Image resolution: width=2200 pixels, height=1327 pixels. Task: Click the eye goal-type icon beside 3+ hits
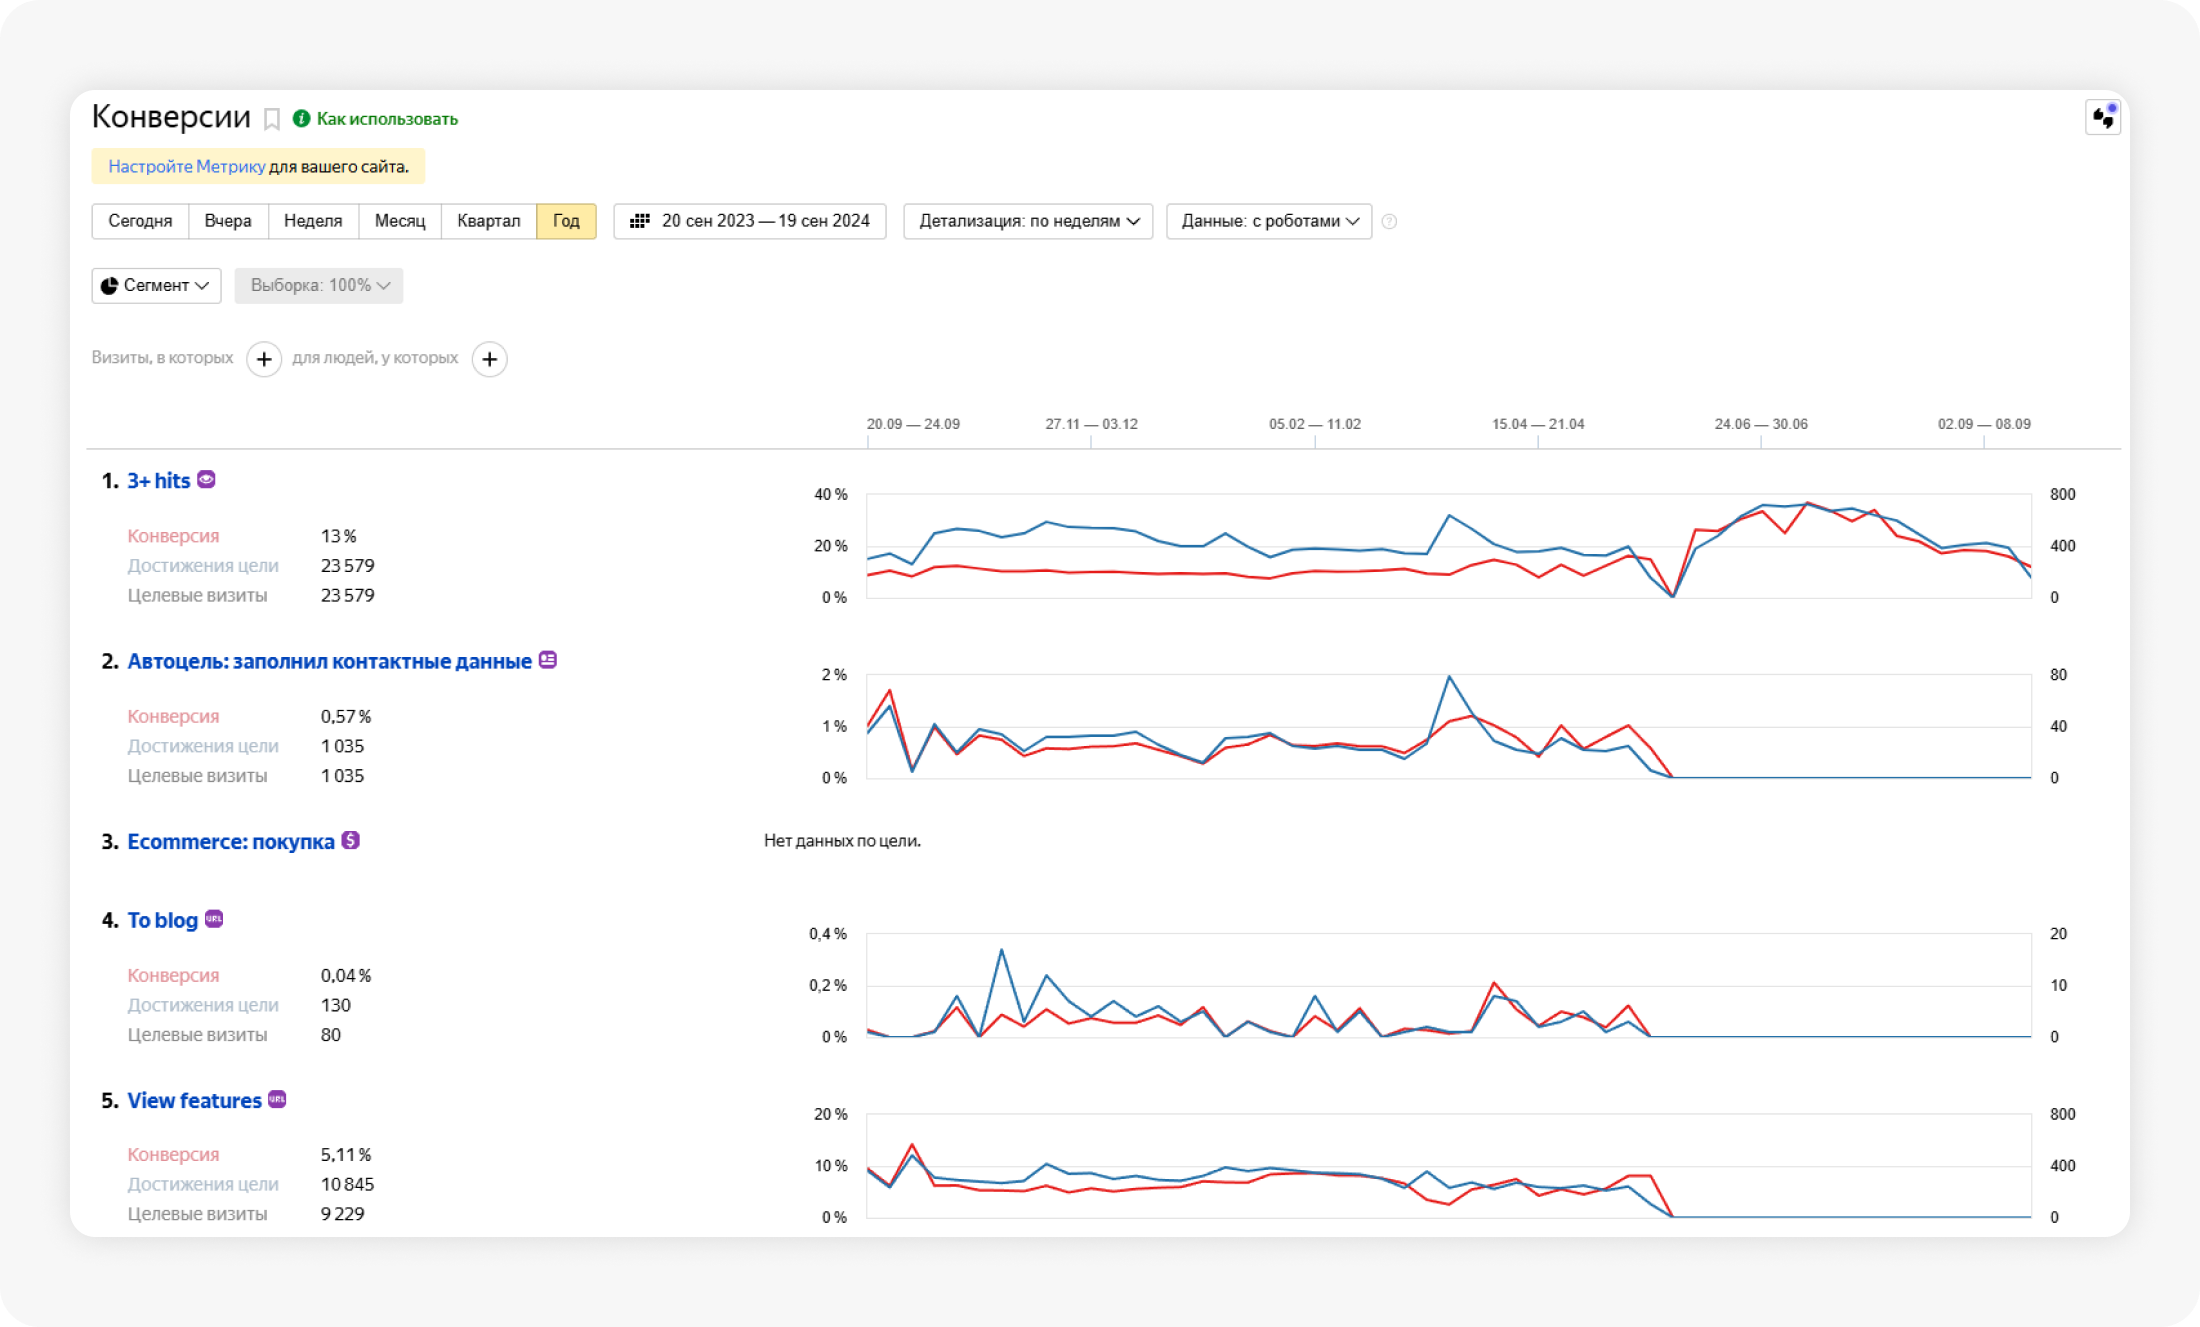206,480
